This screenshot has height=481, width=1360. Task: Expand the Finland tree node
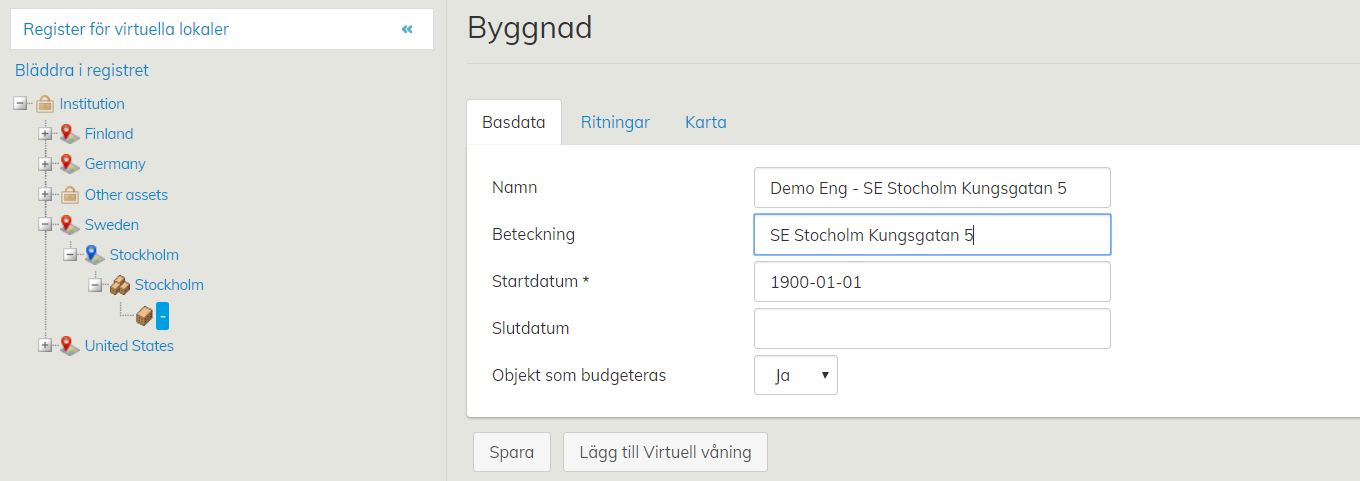coord(45,134)
